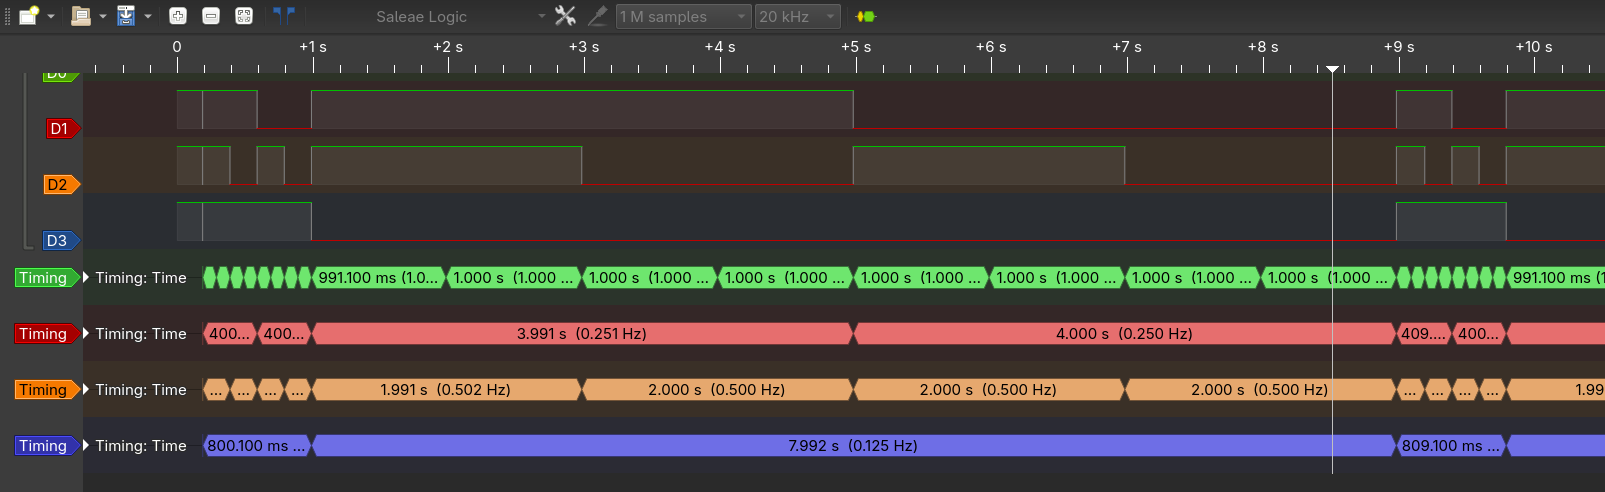
Task: Fit the whole capture with zoom-to-fit
Action: [244, 16]
